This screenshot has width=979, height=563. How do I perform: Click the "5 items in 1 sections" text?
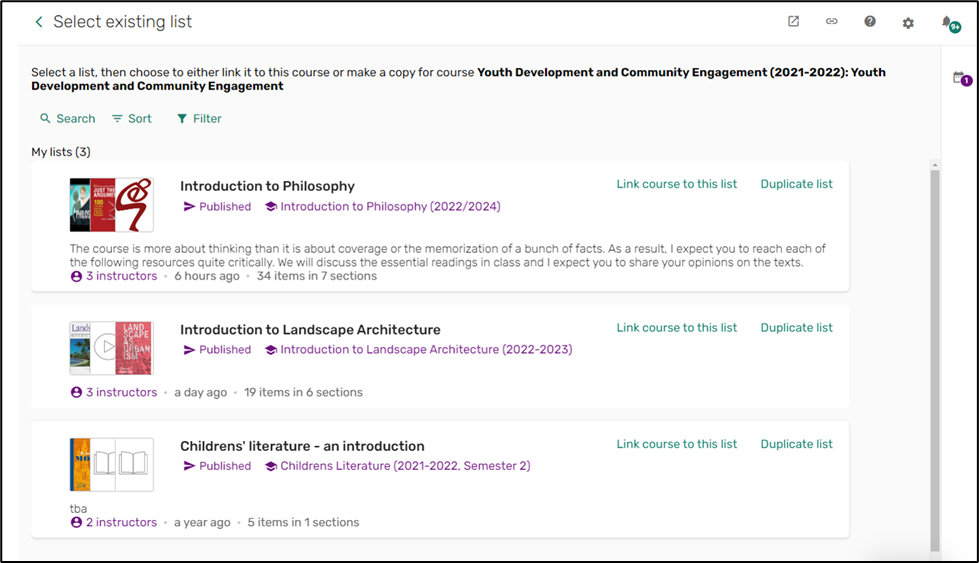[x=303, y=522]
